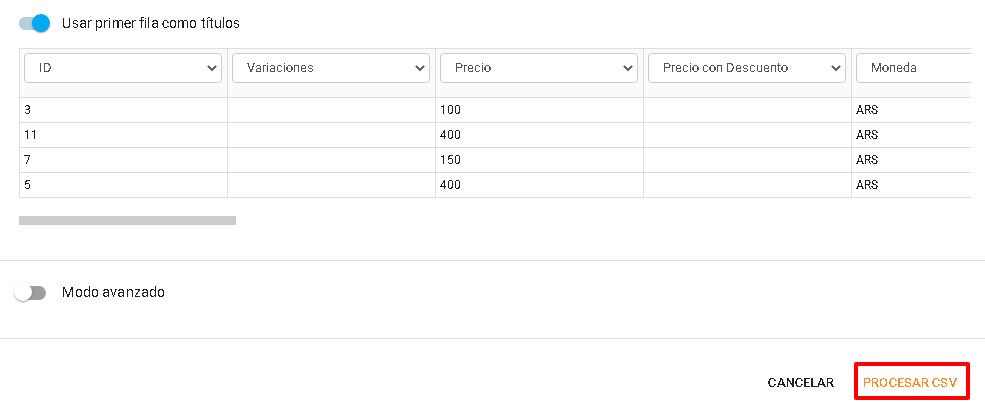
Task: Open the Variaciones column dropdown
Action: tap(331, 68)
